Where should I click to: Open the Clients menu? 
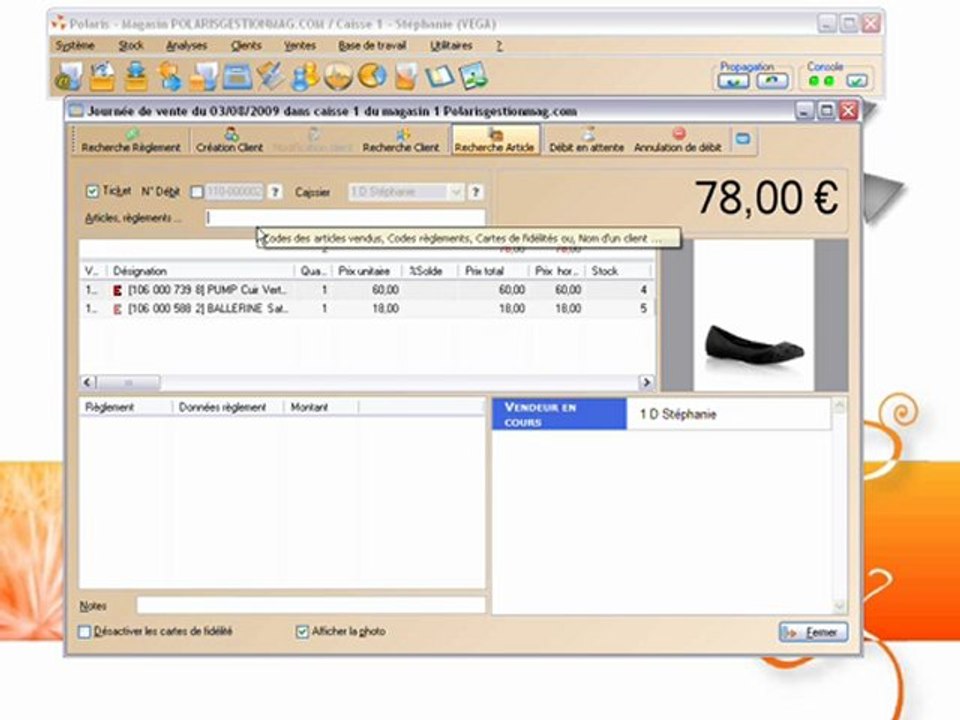tap(246, 45)
